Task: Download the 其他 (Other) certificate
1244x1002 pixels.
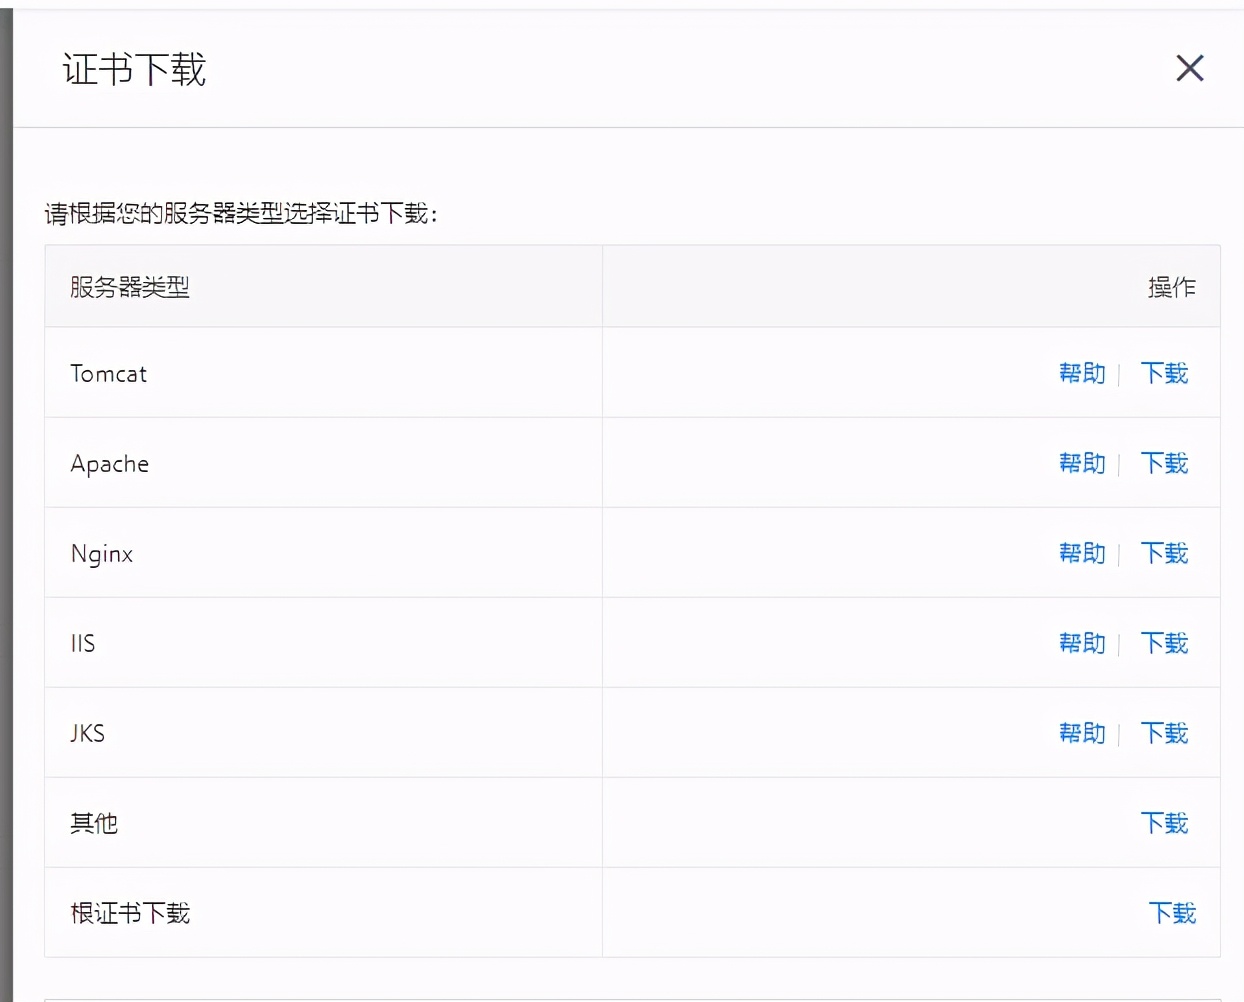Action: [1164, 823]
